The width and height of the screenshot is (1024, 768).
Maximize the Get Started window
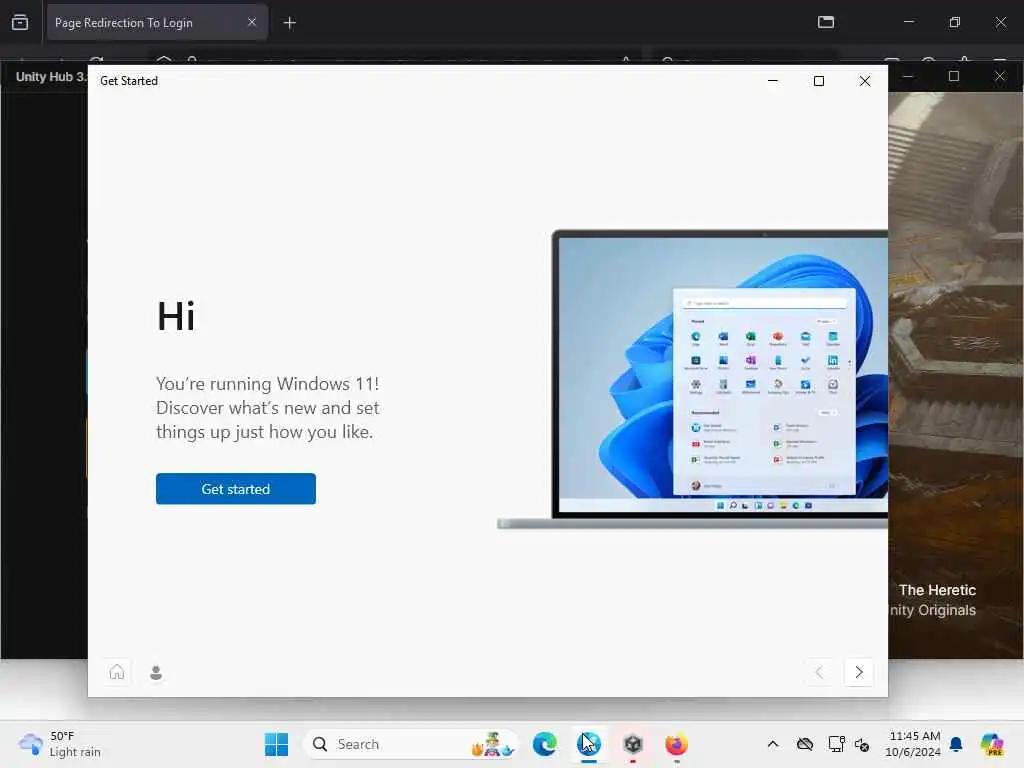click(x=819, y=80)
